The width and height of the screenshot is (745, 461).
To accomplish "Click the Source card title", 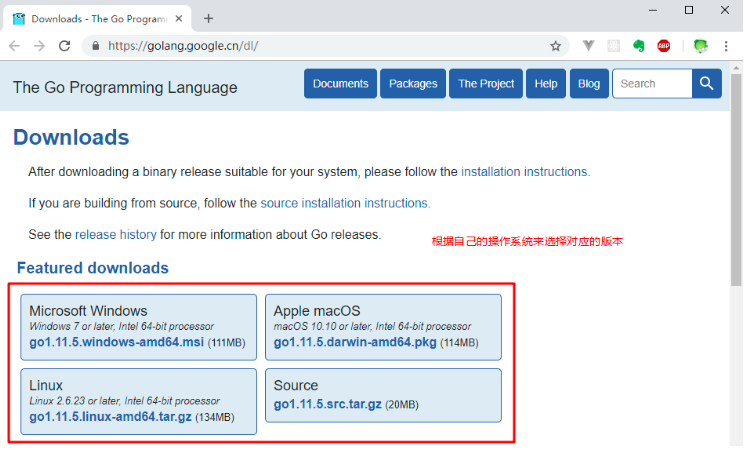I will (x=296, y=384).
